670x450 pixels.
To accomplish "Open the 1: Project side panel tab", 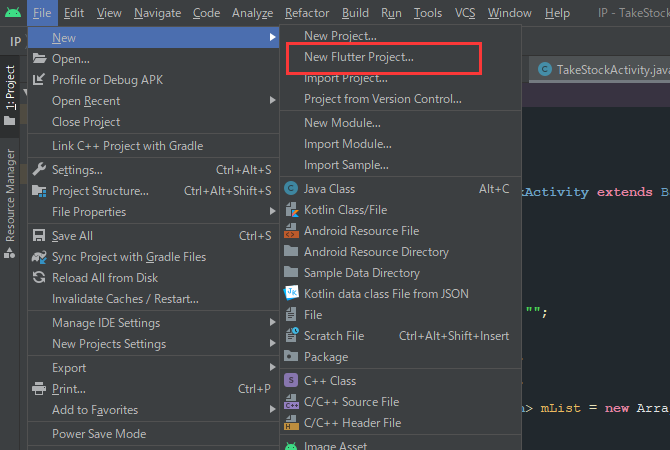I will coord(10,95).
